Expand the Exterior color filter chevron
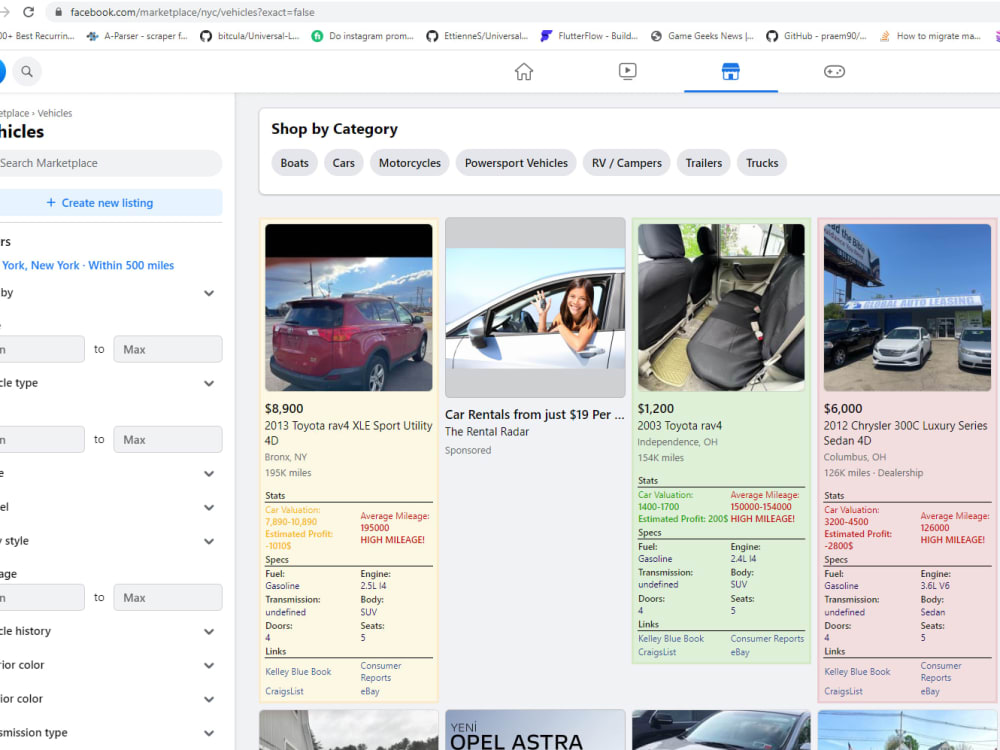 click(x=209, y=665)
